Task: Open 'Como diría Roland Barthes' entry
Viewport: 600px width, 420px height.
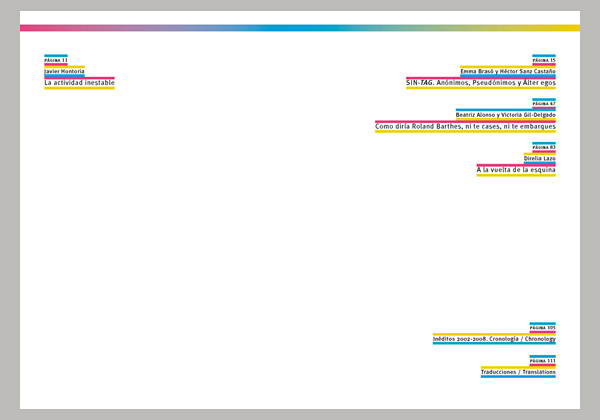Action: point(465,127)
